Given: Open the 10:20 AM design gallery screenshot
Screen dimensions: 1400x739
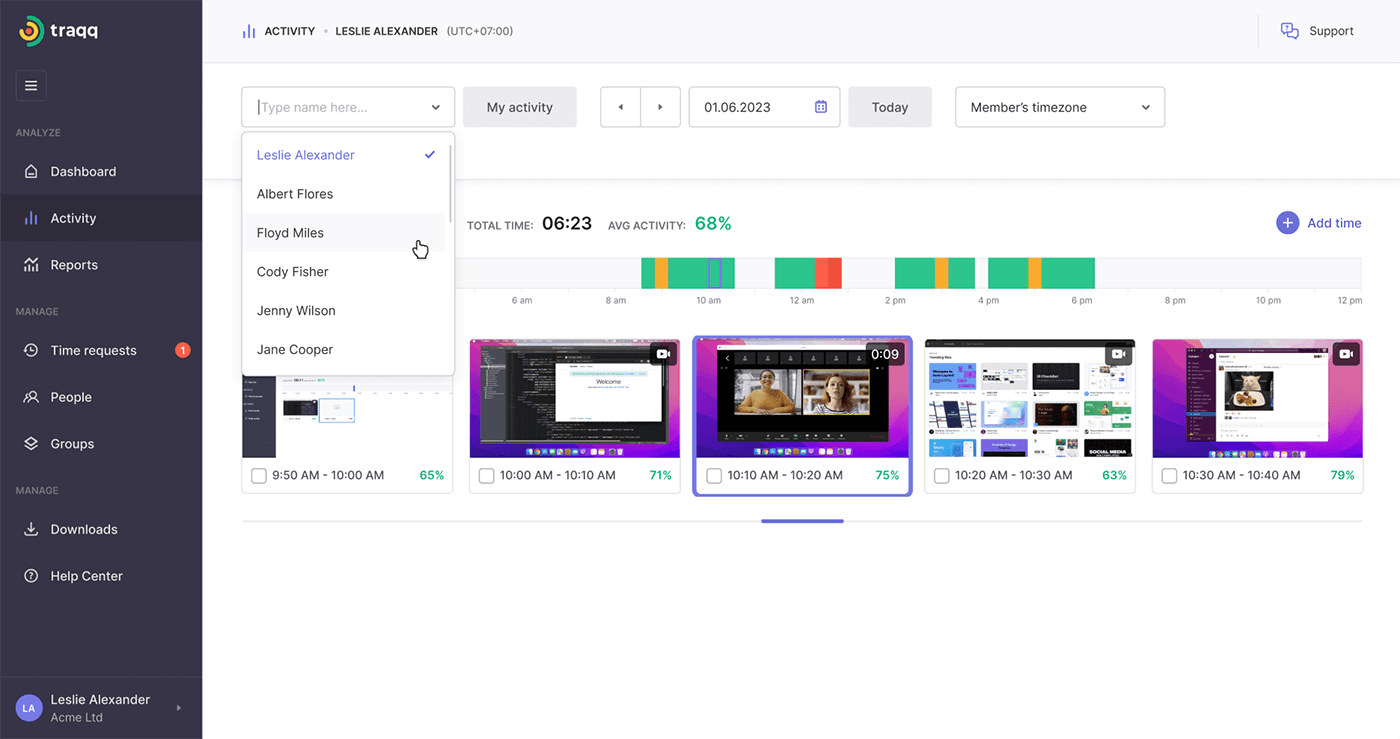Looking at the screenshot, I should click(x=1030, y=397).
